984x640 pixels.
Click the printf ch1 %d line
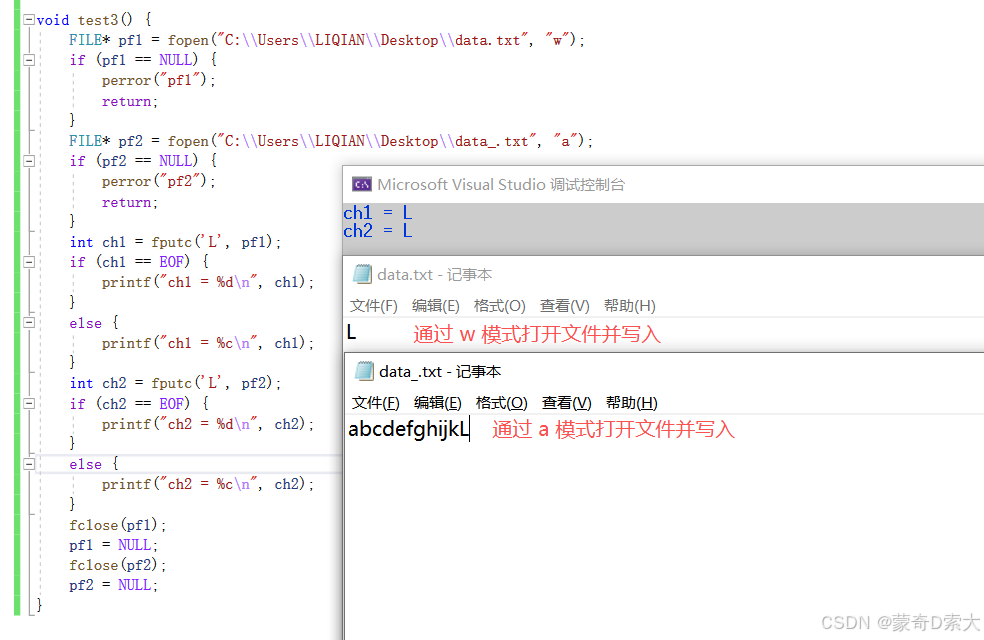208,282
